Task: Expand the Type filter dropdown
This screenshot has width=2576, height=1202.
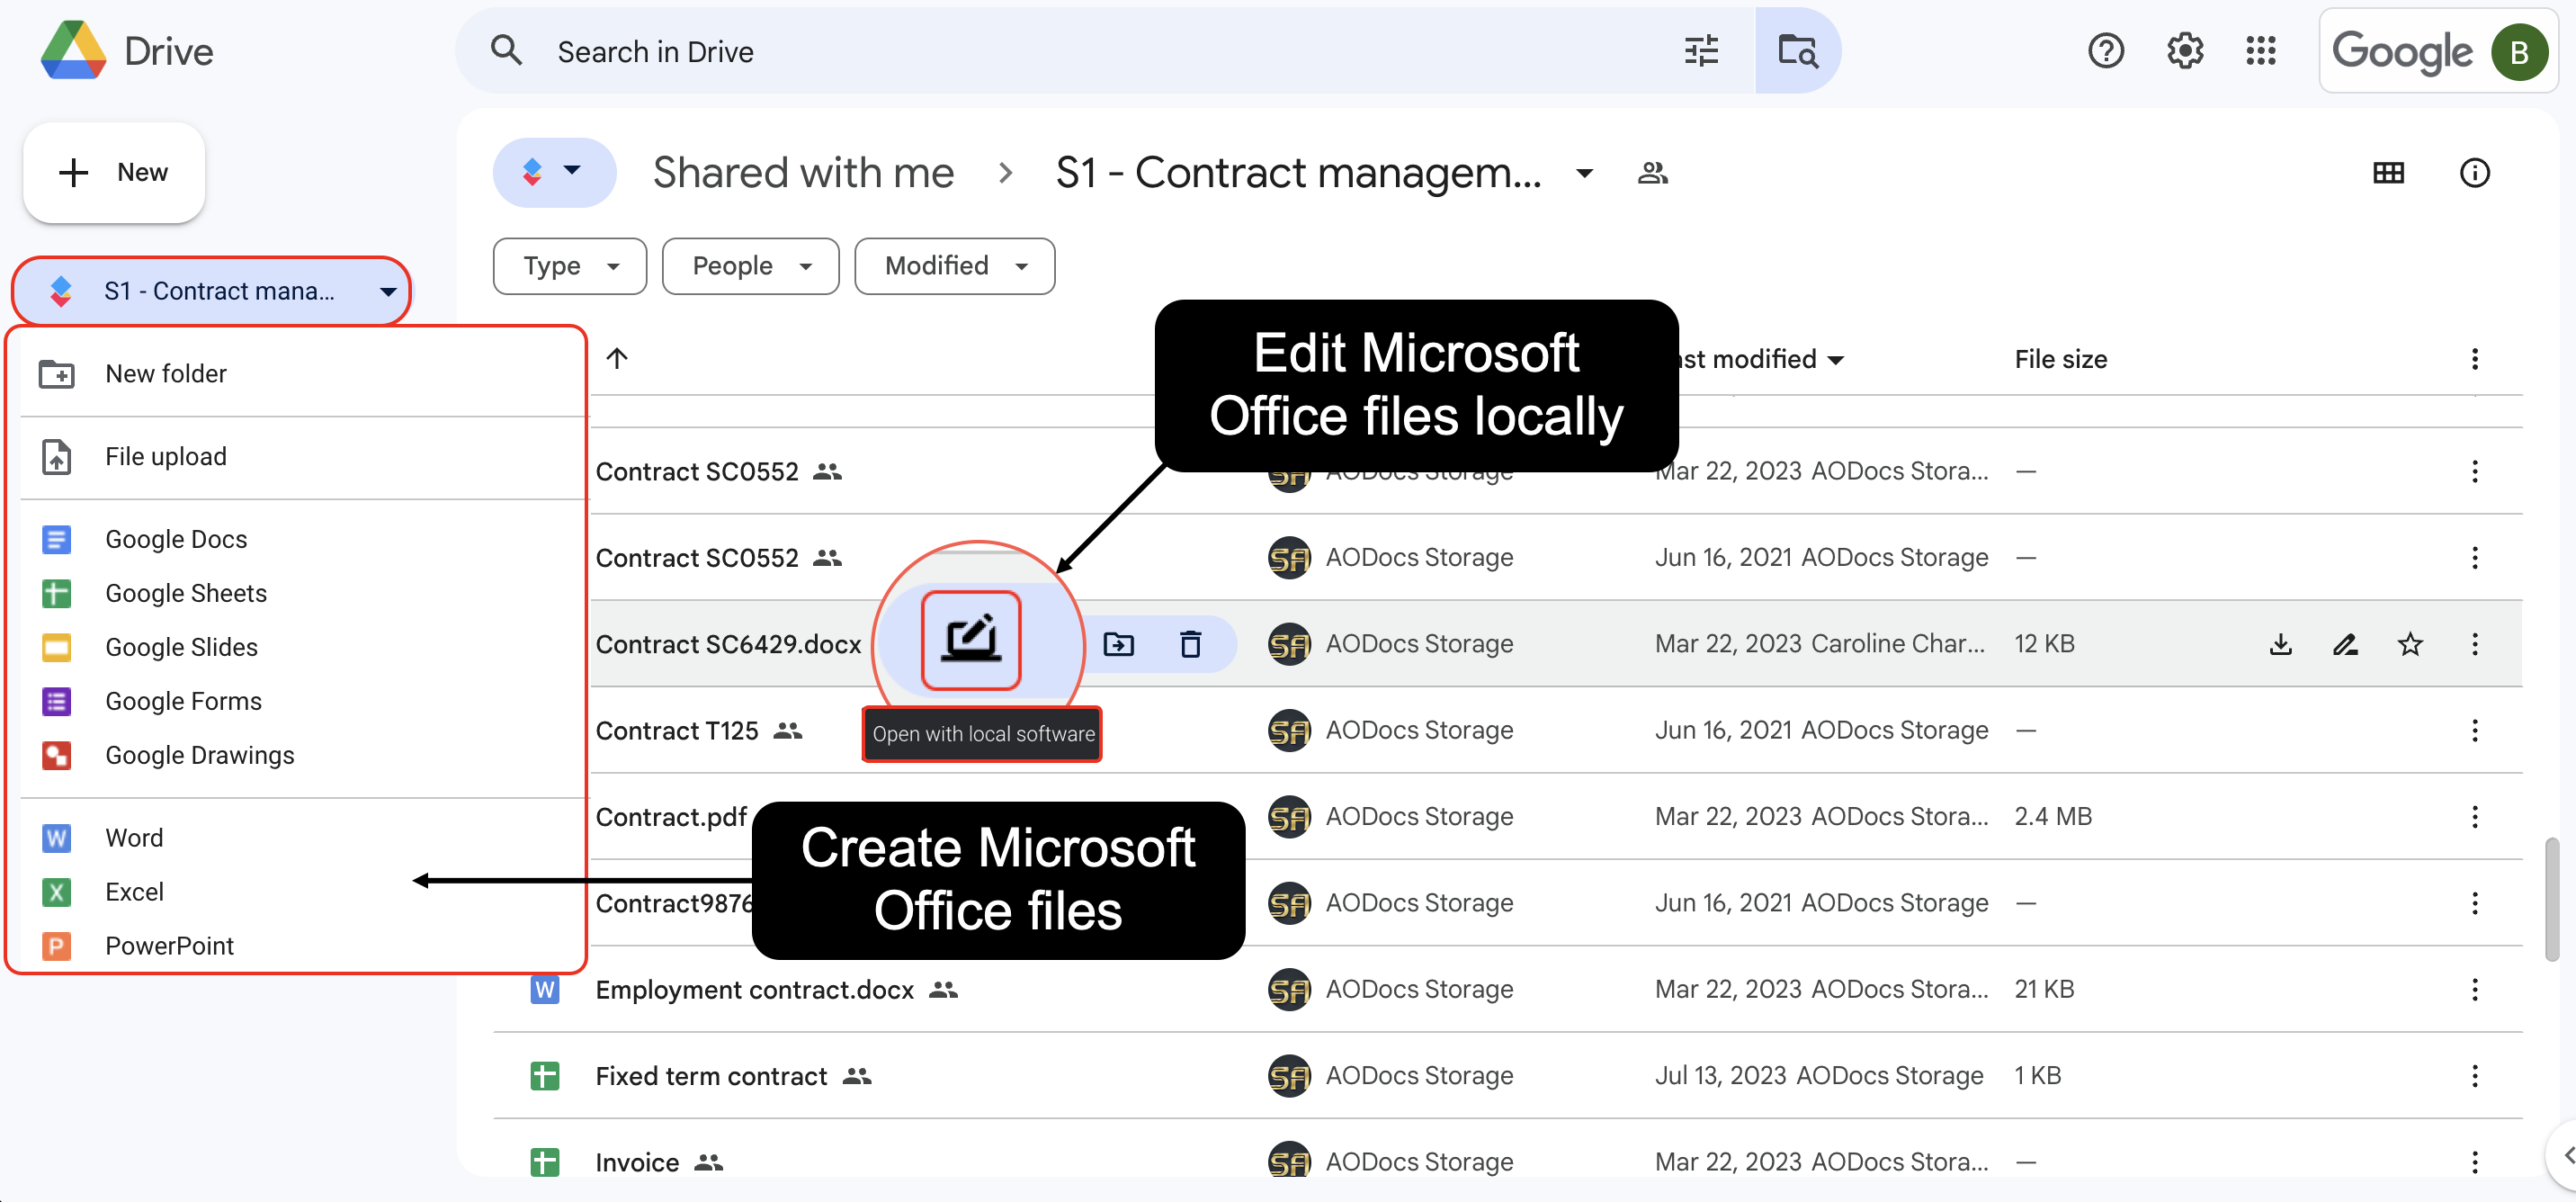Action: tap(570, 266)
